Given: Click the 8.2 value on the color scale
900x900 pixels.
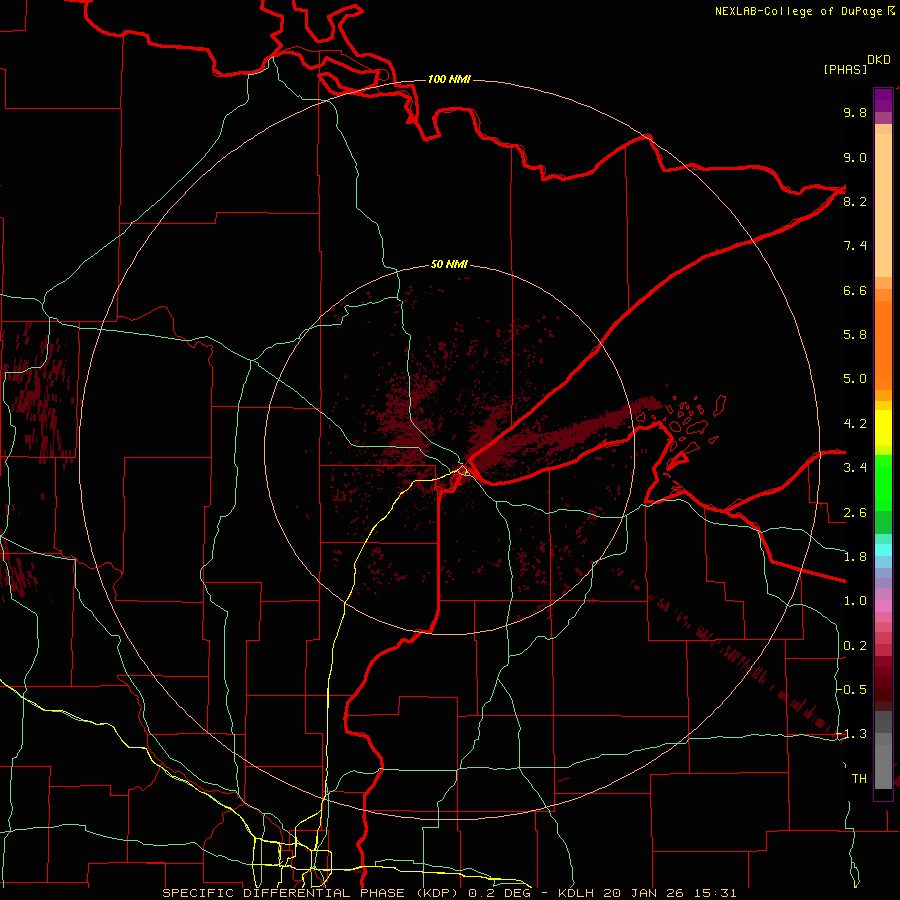Looking at the screenshot, I should coord(855,201).
